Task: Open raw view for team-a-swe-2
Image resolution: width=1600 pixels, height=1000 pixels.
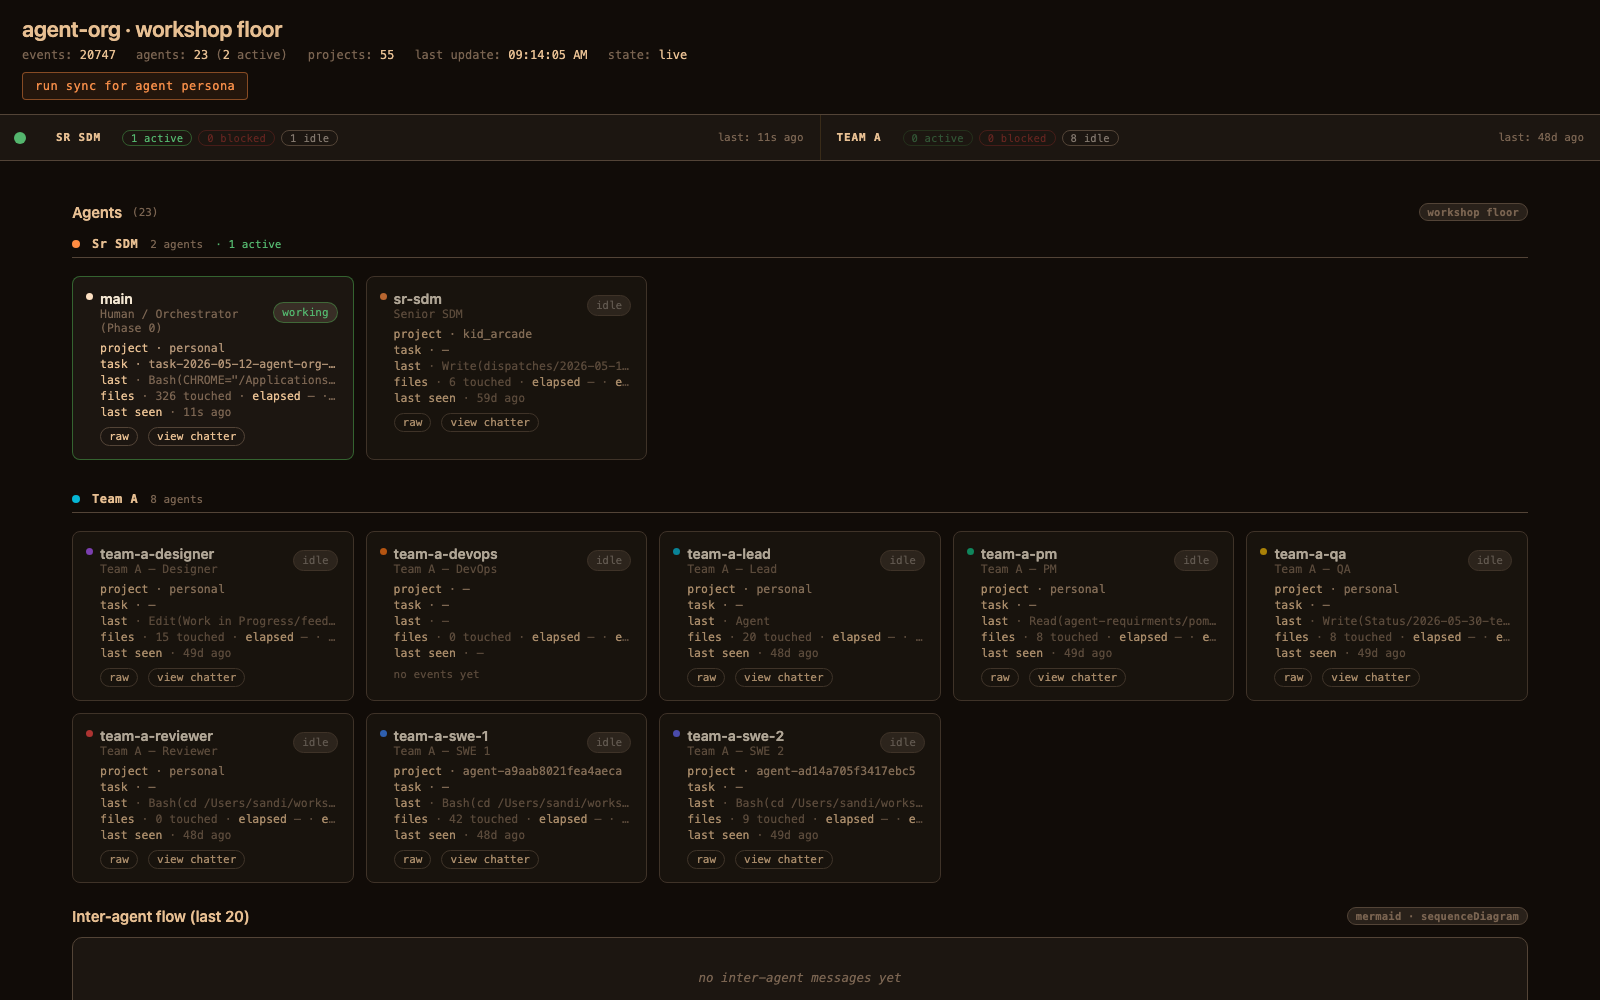Action: point(707,859)
